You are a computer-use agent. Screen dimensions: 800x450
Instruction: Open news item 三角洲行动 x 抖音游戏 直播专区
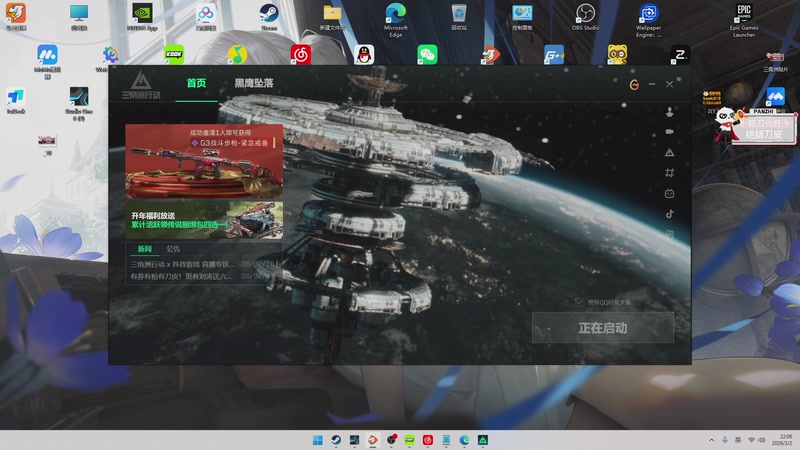(x=182, y=264)
